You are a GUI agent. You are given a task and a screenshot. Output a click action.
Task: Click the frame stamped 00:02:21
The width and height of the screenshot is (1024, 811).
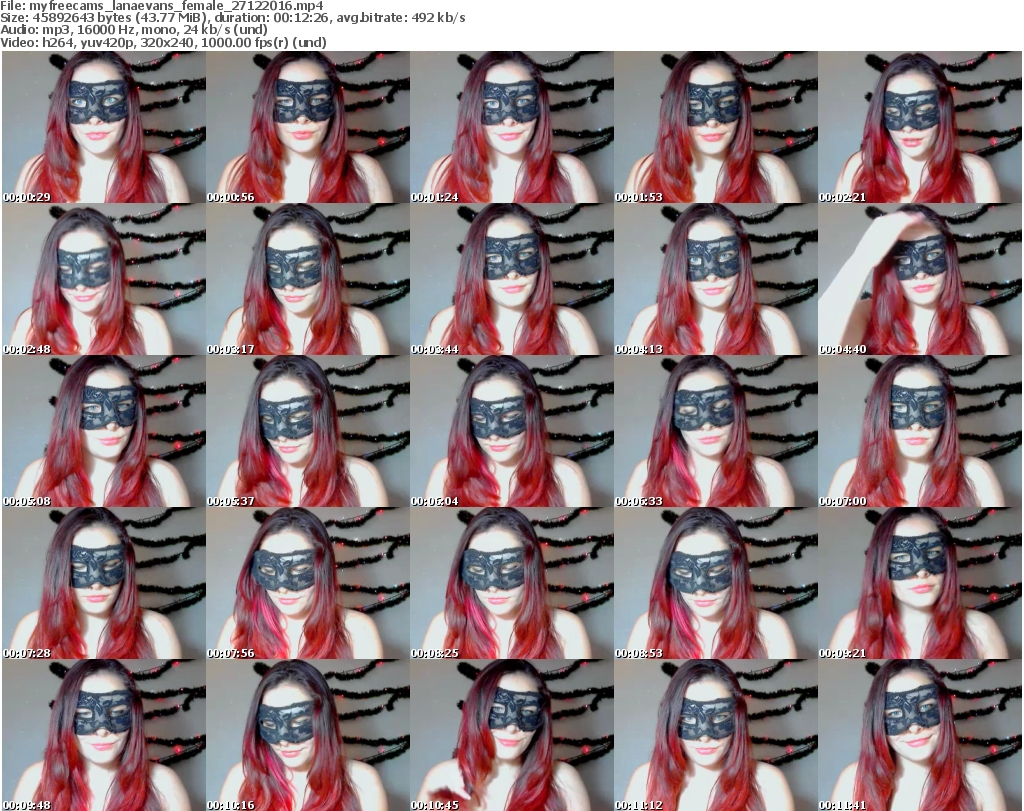pyautogui.click(x=919, y=127)
